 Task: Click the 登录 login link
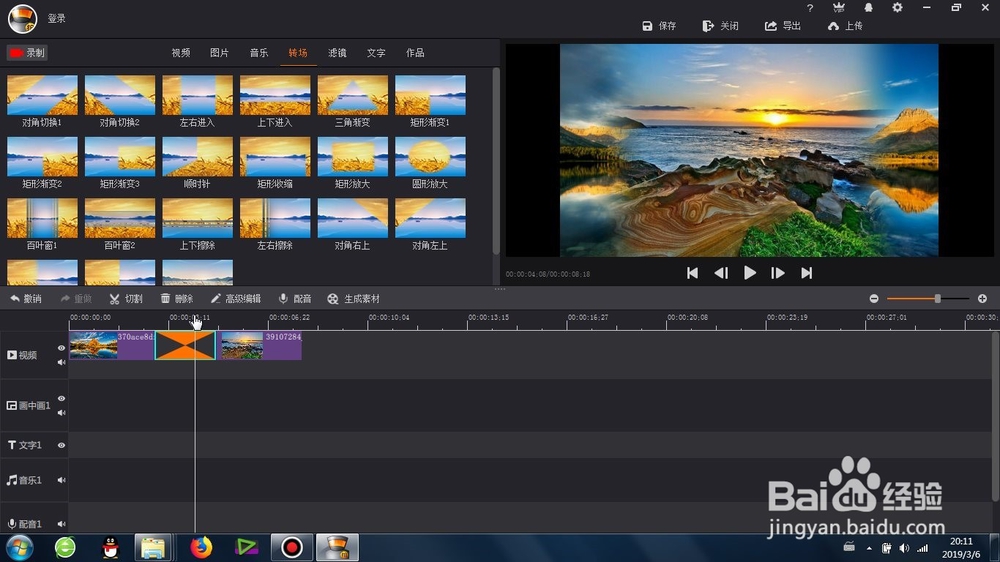pyautogui.click(x=57, y=18)
